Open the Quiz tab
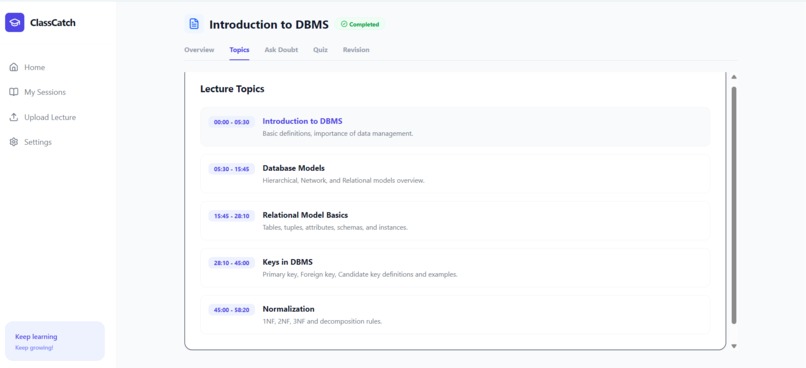The width and height of the screenshot is (806, 368). (320, 50)
